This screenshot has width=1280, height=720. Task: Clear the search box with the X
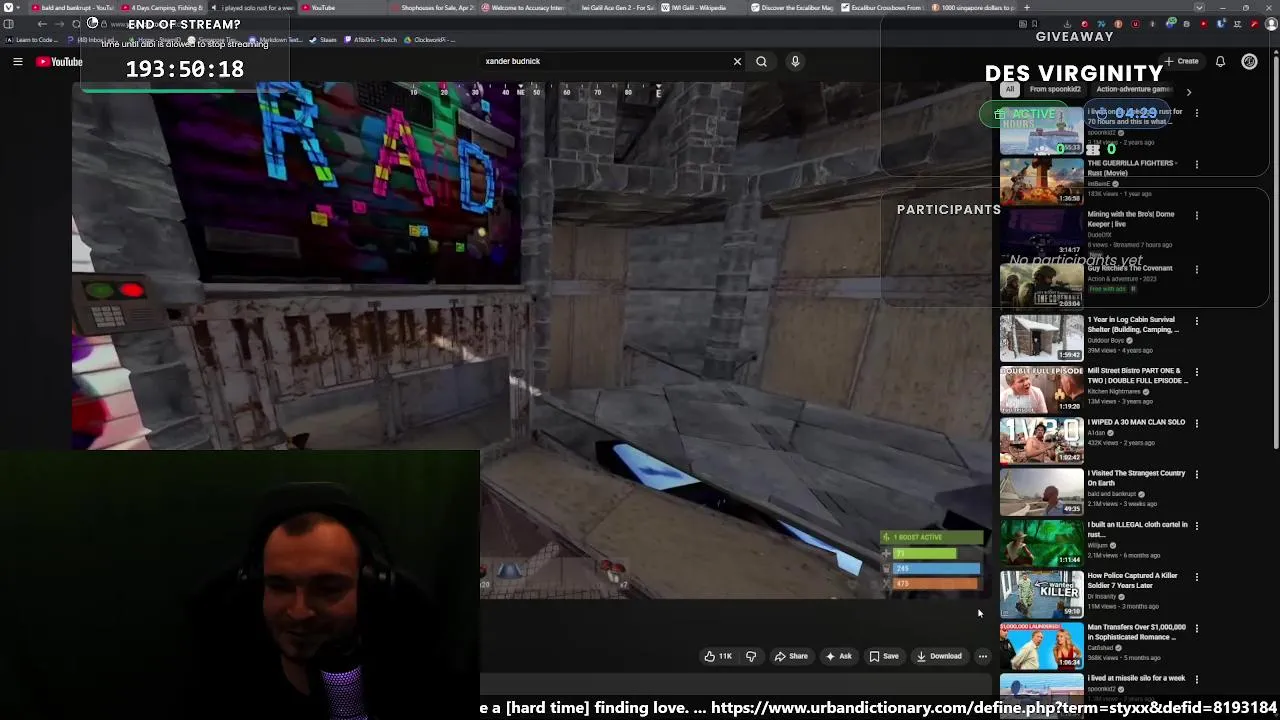[x=737, y=61]
